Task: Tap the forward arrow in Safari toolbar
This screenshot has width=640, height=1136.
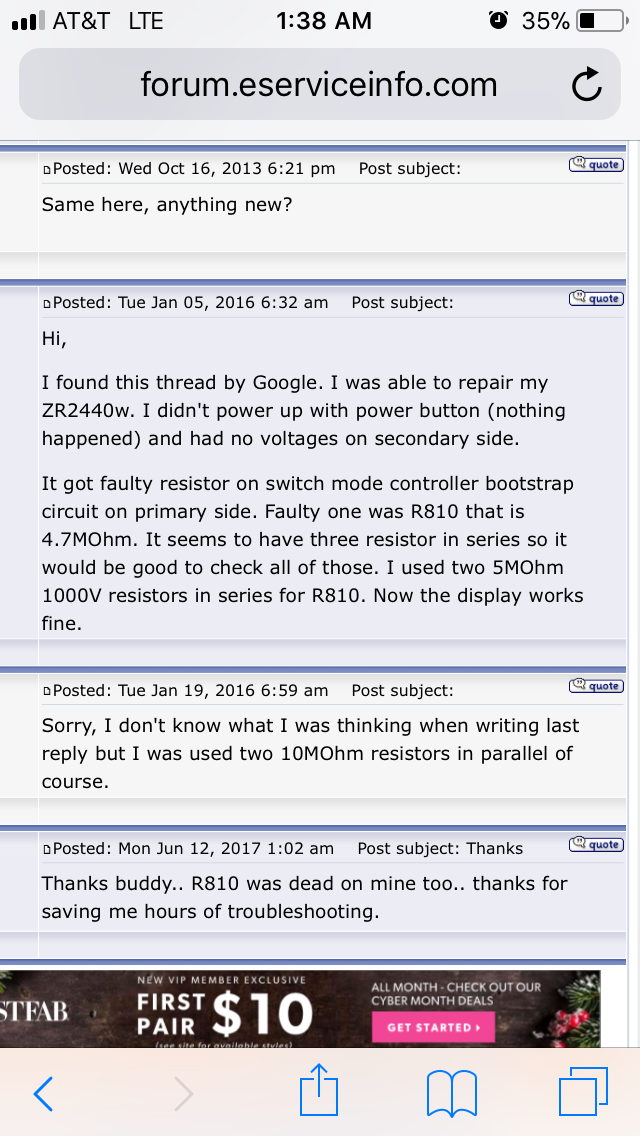Action: pyautogui.click(x=183, y=1094)
